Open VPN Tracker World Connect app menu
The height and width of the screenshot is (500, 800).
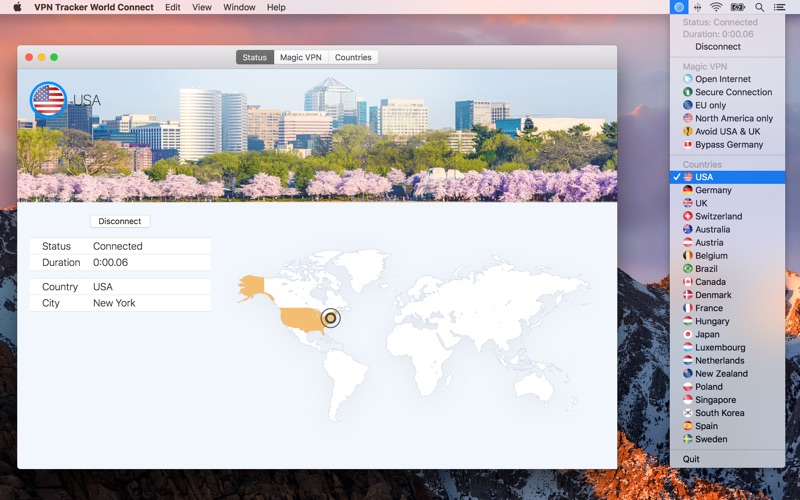(x=94, y=7)
